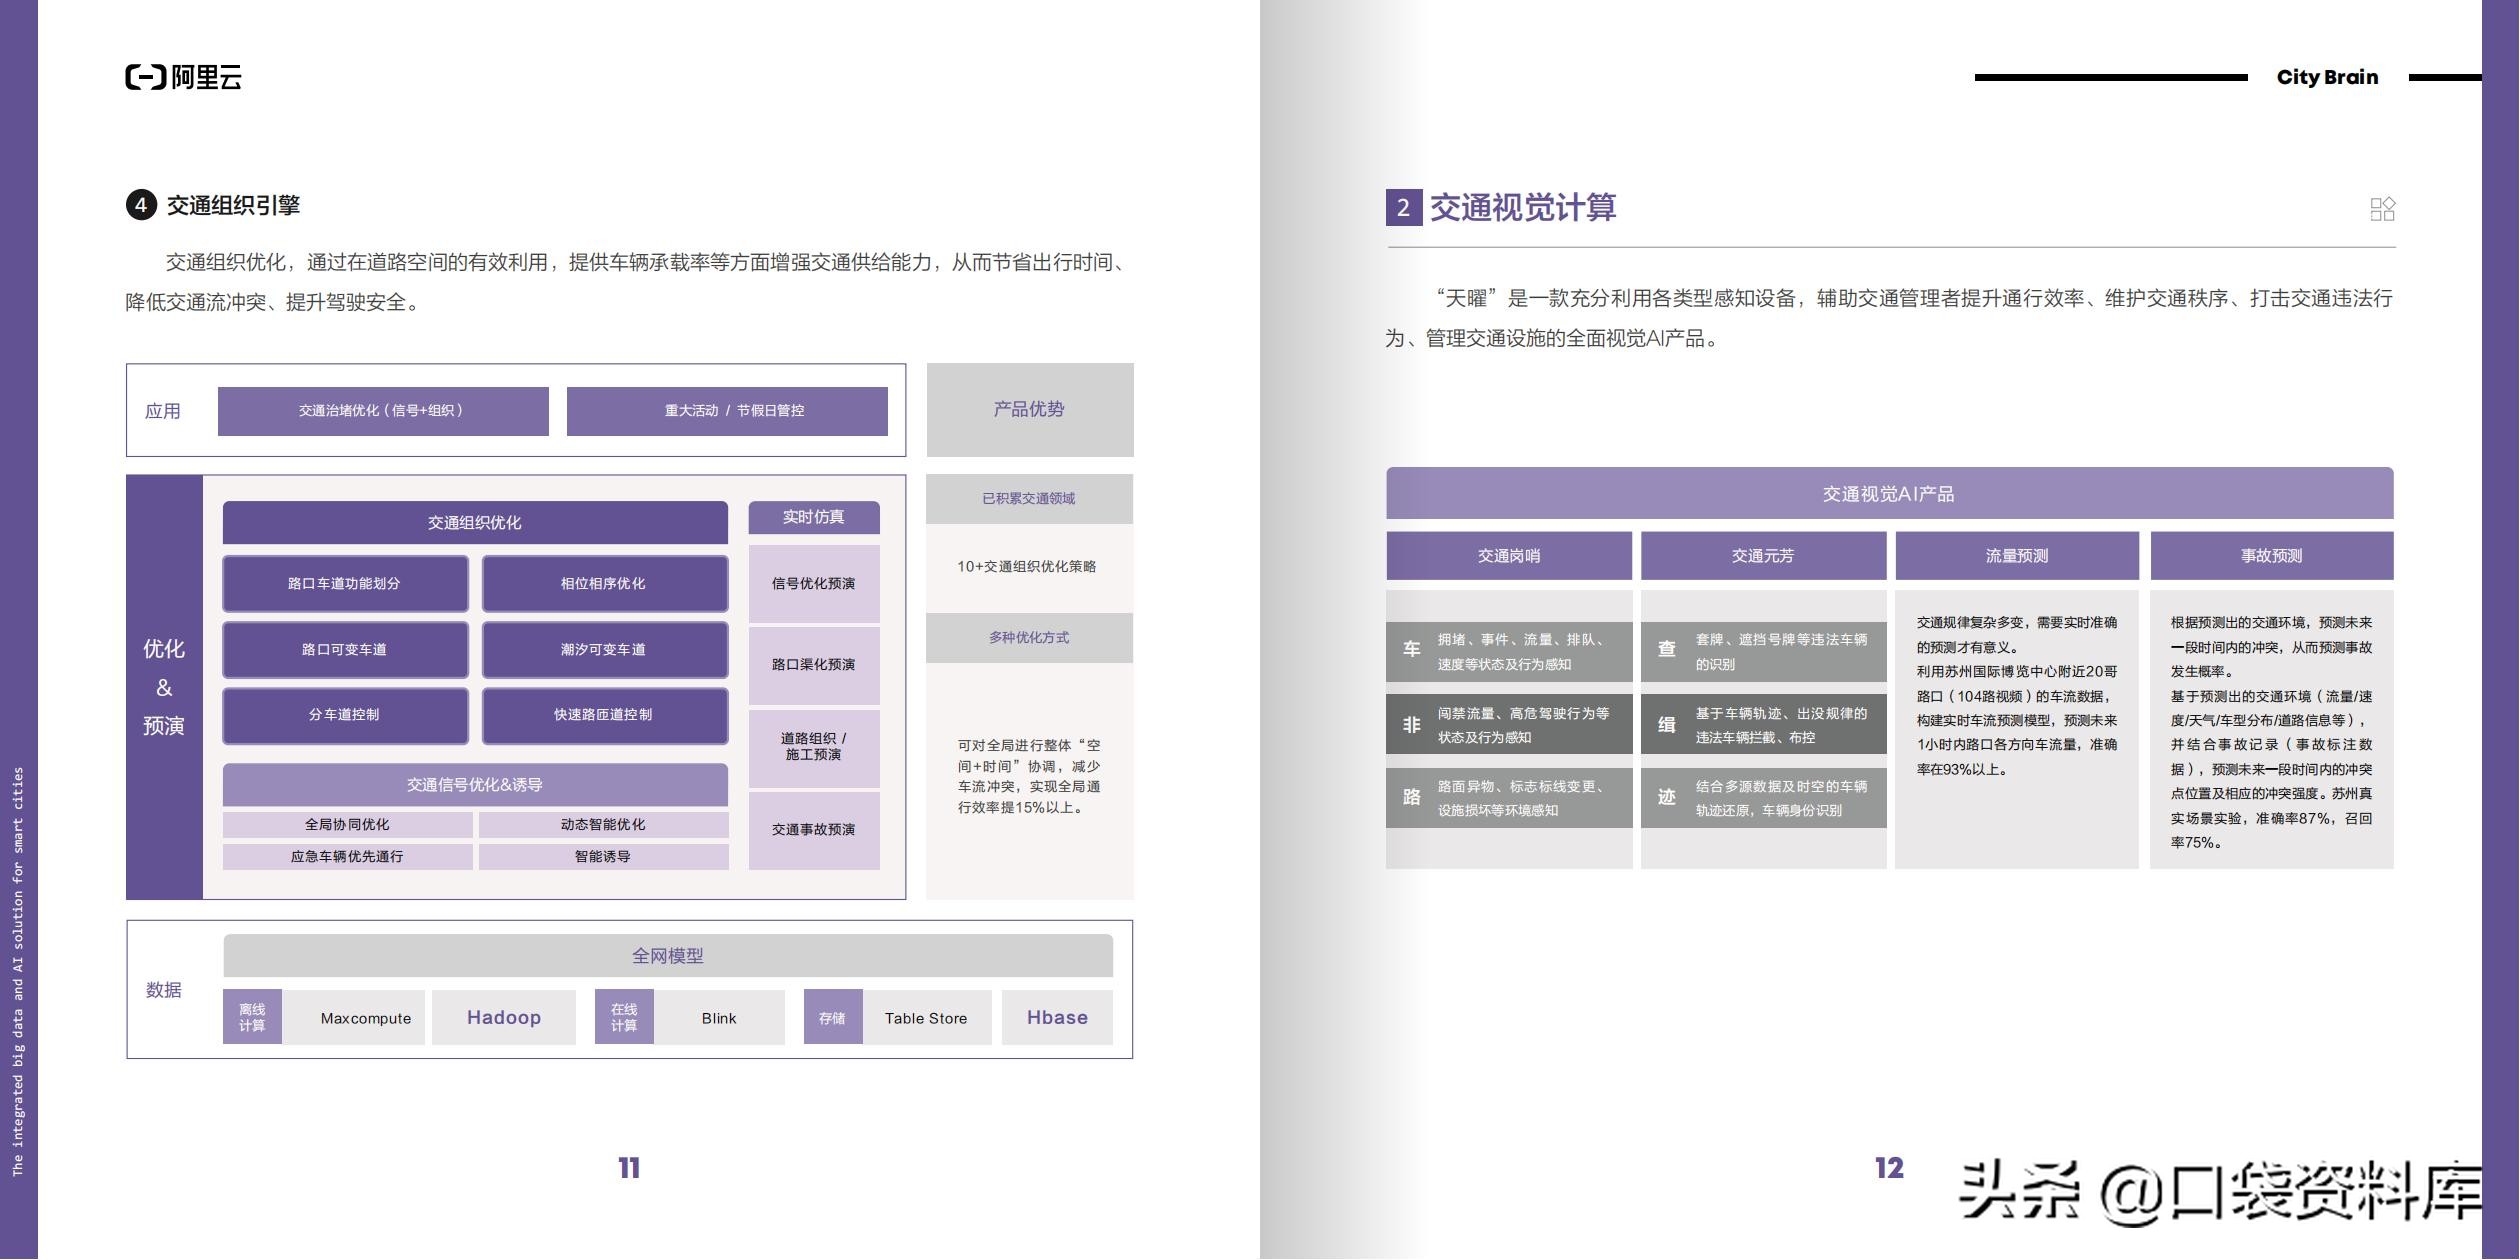Viewport: 2520px width, 1260px height.
Task: Click the 查 category icon tile
Action: pos(1666,651)
